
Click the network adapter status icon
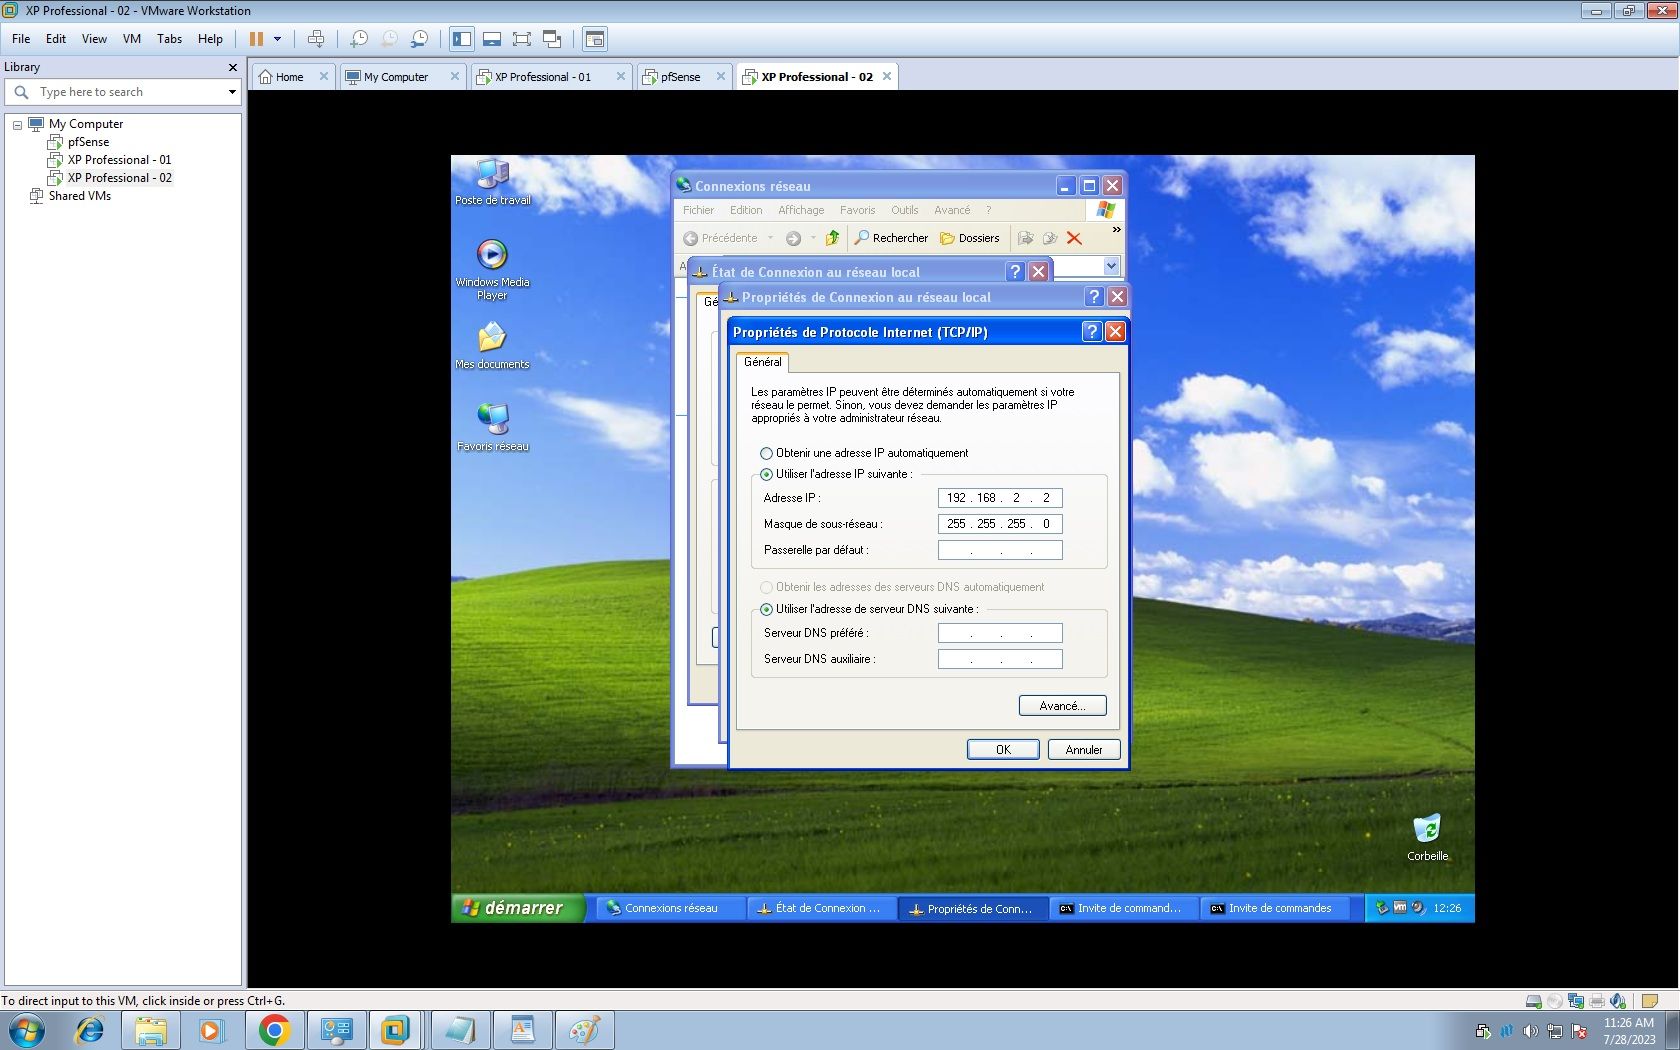[1576, 1001]
